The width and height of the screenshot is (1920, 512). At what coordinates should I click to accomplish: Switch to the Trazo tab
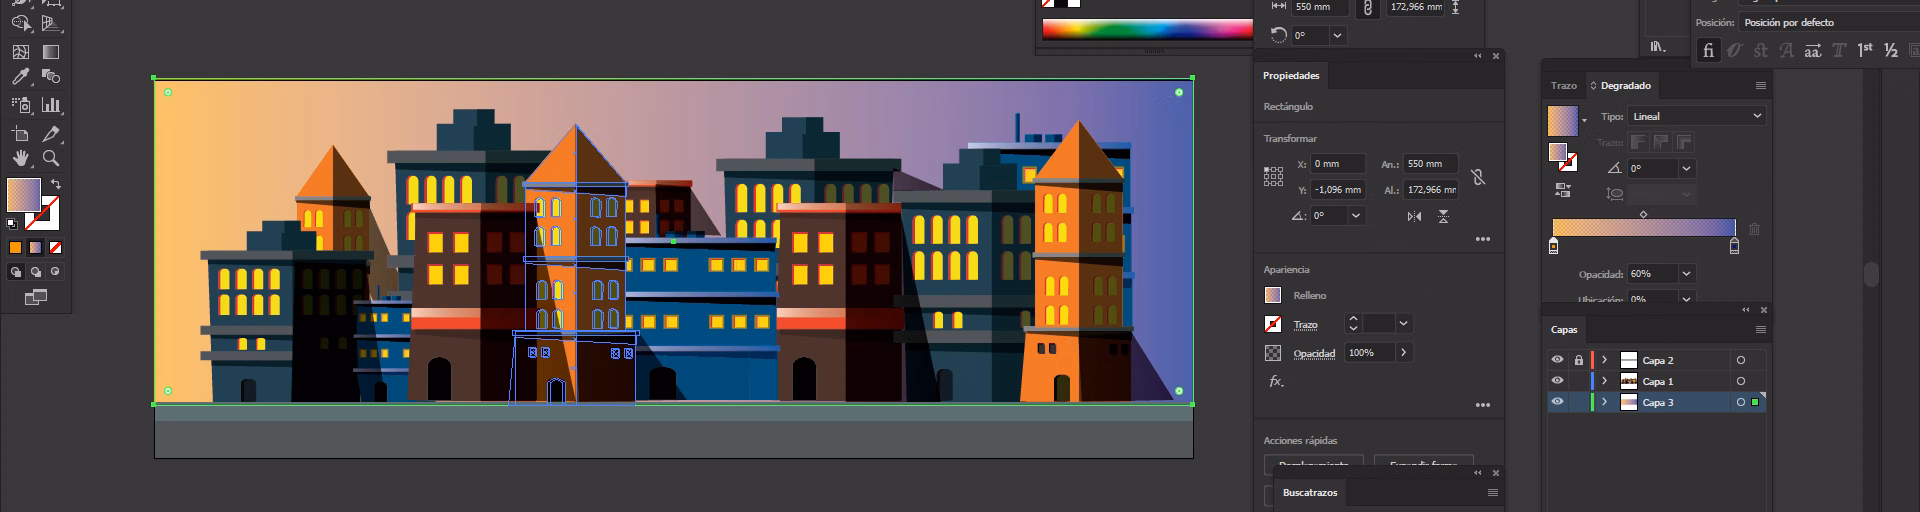pyautogui.click(x=1563, y=86)
